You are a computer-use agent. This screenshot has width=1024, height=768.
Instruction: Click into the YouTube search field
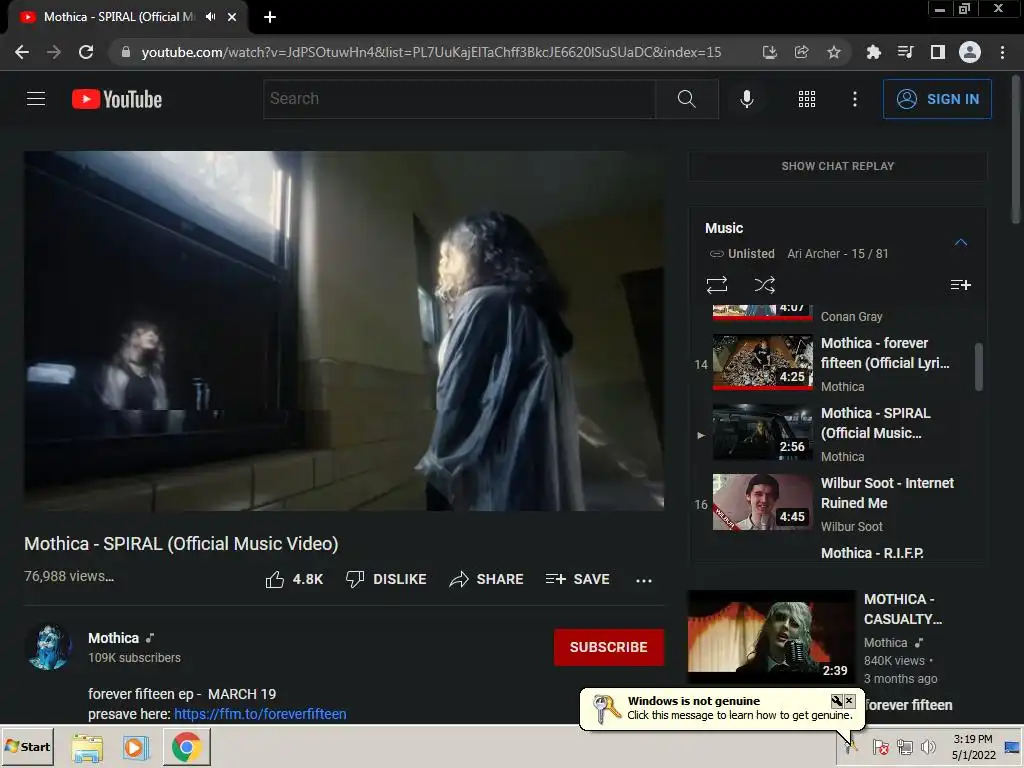pos(459,99)
